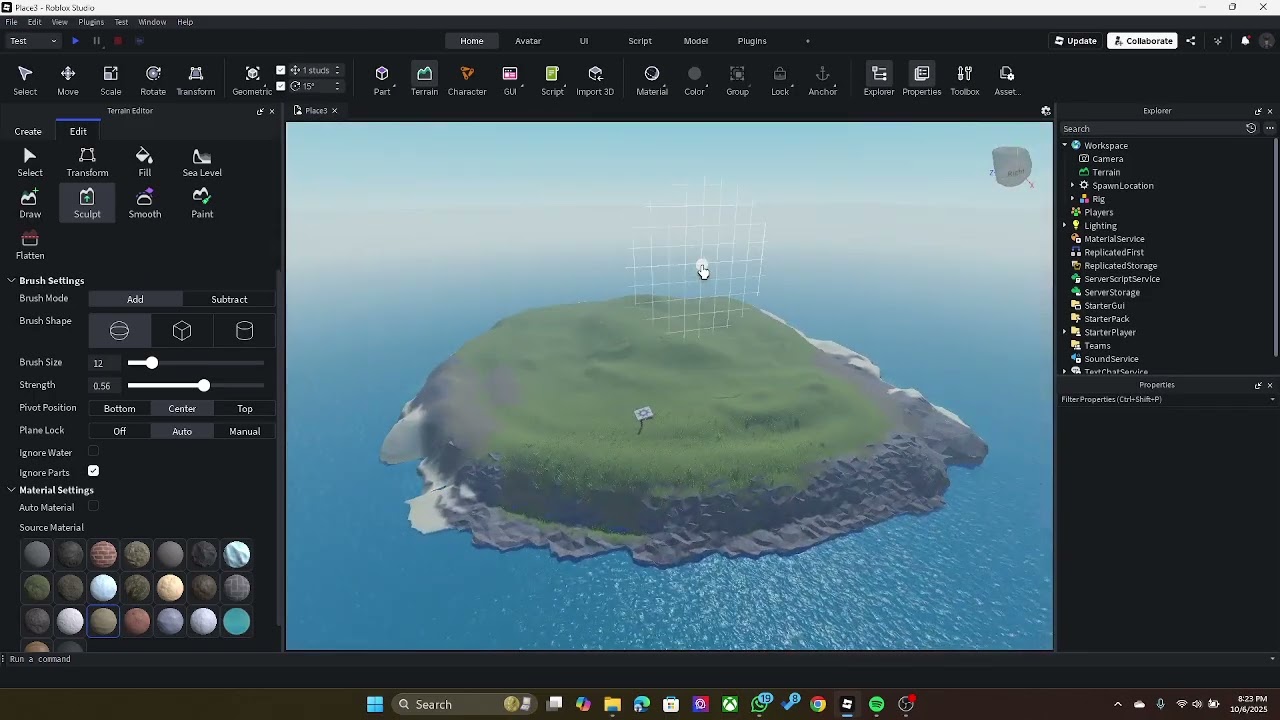This screenshot has height=720, width=1280.
Task: Open Spotify from the taskbar
Action: coord(877,704)
